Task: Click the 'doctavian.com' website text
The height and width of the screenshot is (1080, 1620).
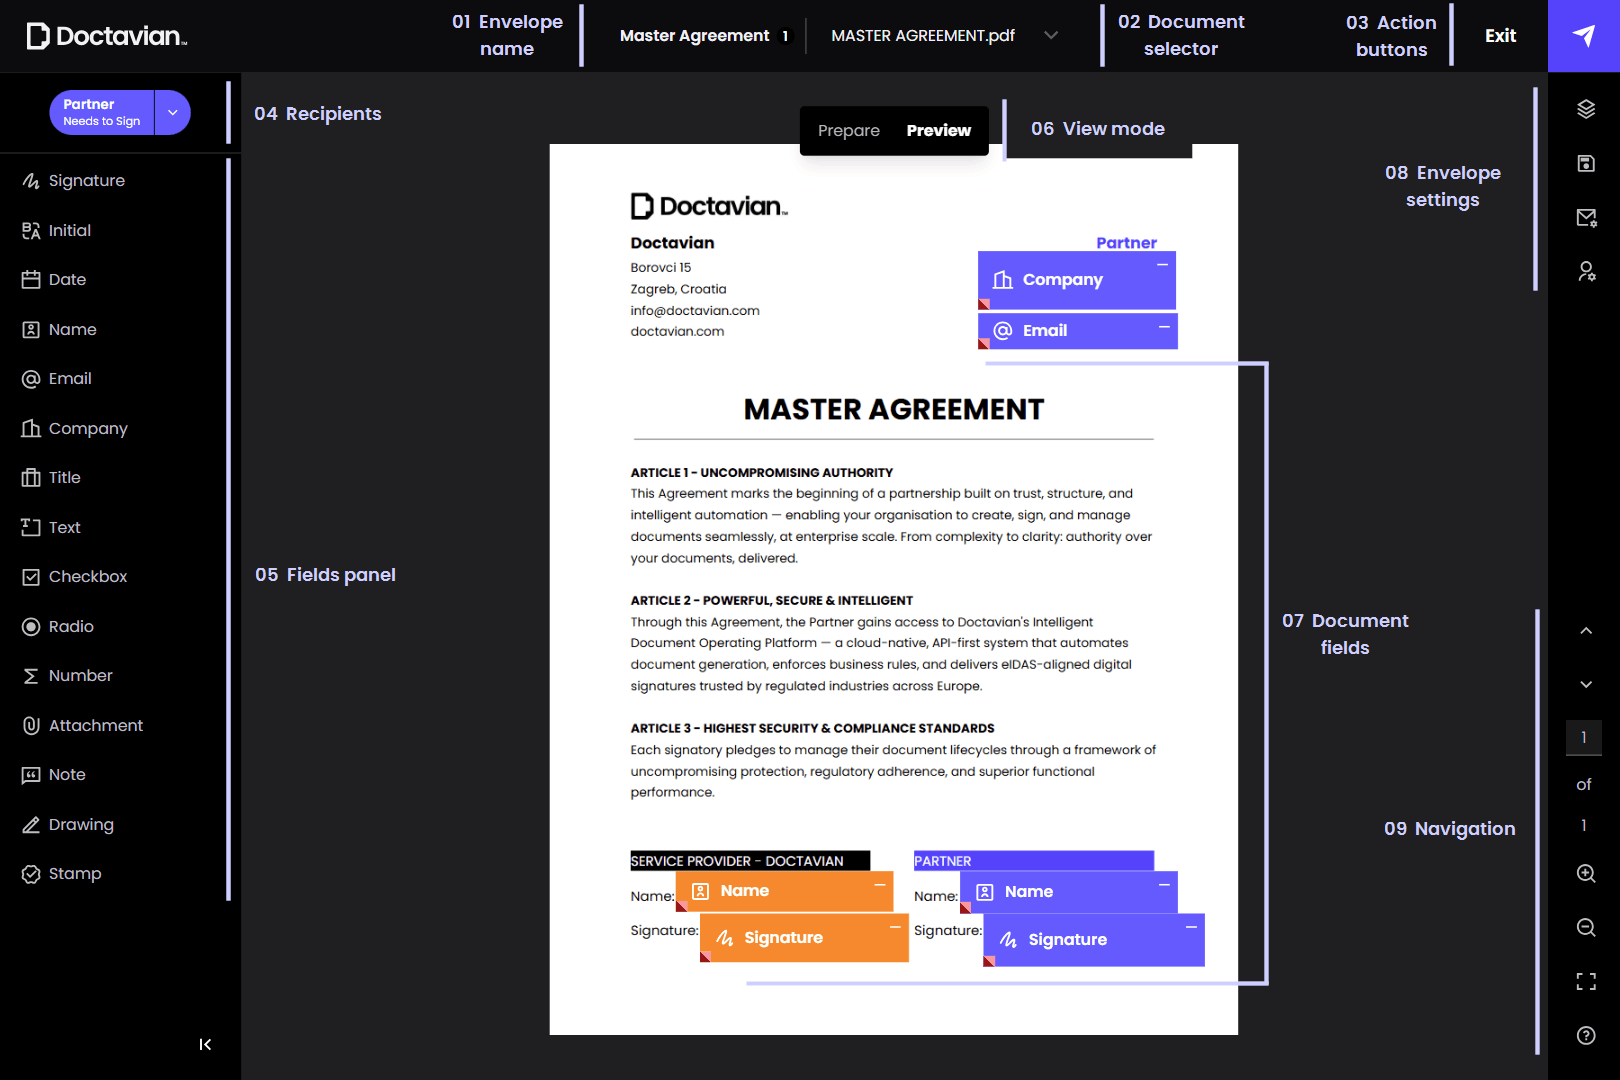Action: click(677, 332)
